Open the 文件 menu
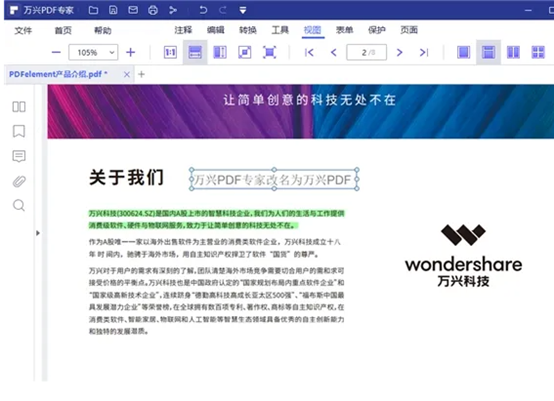The width and height of the screenshot is (554, 401). (23, 31)
